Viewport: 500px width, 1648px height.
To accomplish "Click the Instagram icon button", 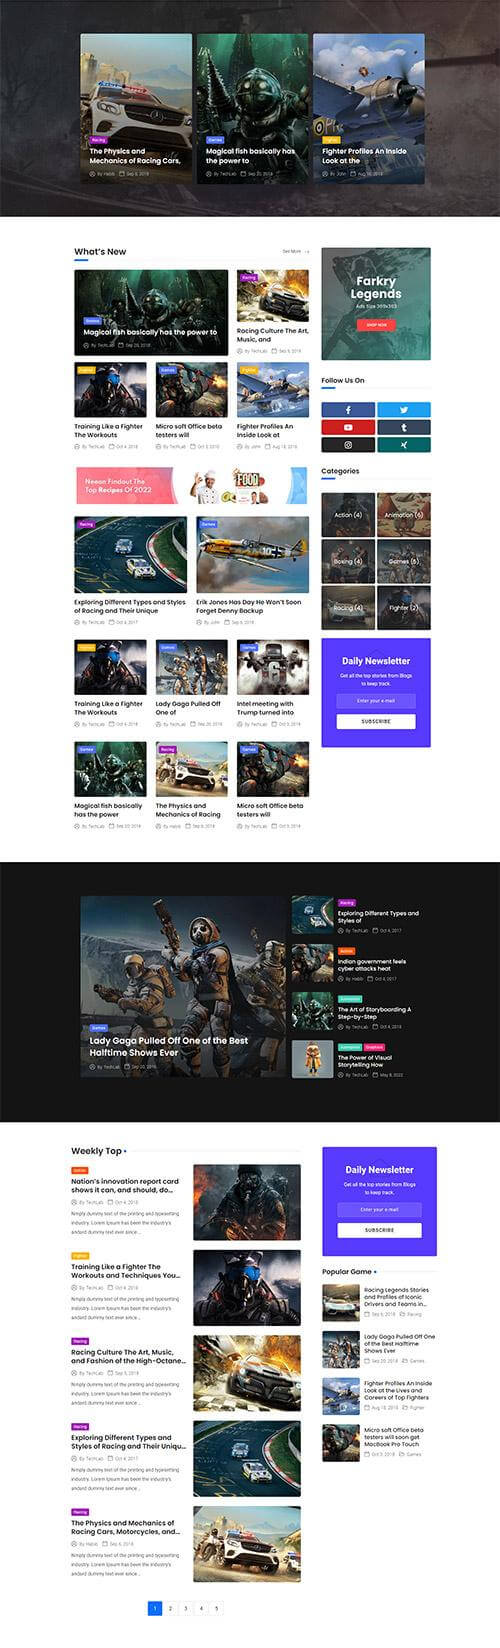I will 348,444.
